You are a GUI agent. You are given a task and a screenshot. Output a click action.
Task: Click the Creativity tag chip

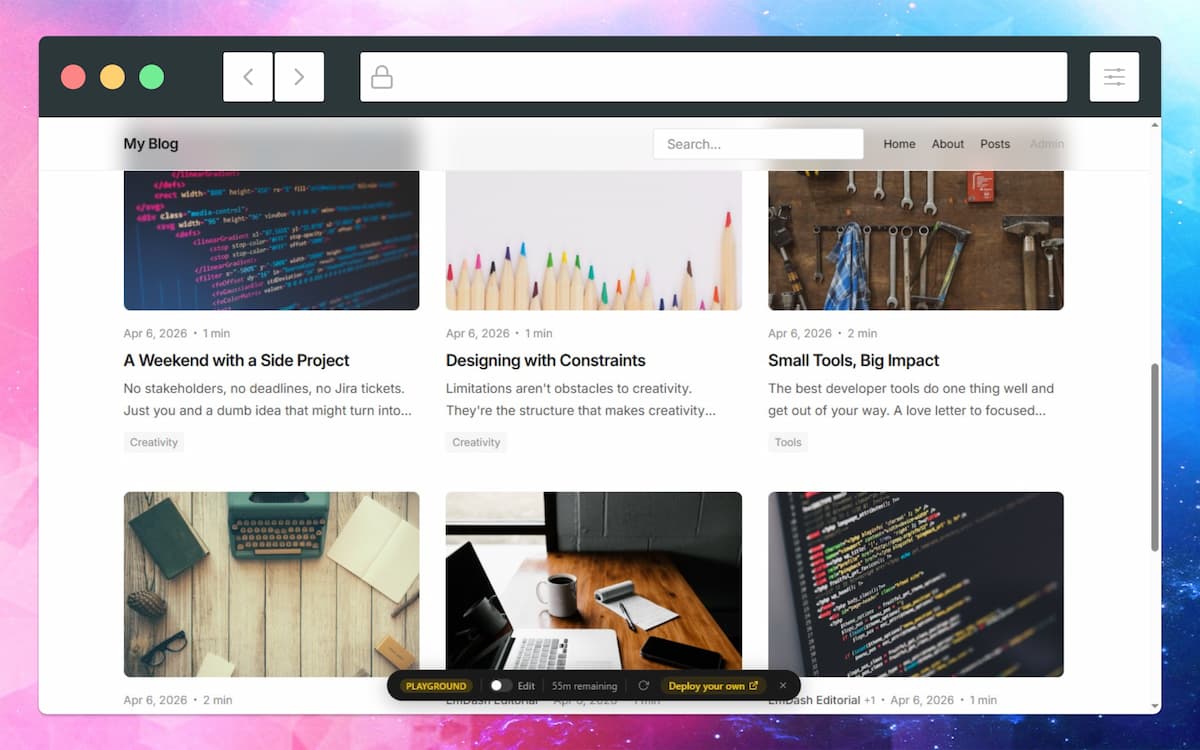[x=154, y=442]
